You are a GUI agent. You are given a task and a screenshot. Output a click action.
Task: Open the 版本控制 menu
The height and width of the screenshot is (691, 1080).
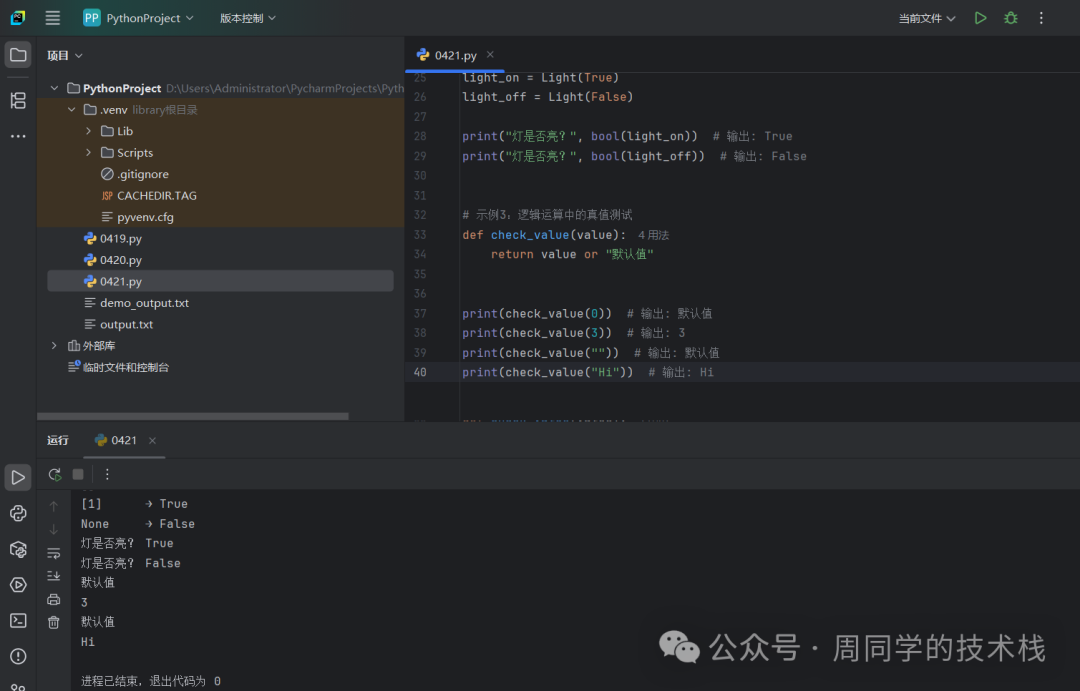point(247,18)
